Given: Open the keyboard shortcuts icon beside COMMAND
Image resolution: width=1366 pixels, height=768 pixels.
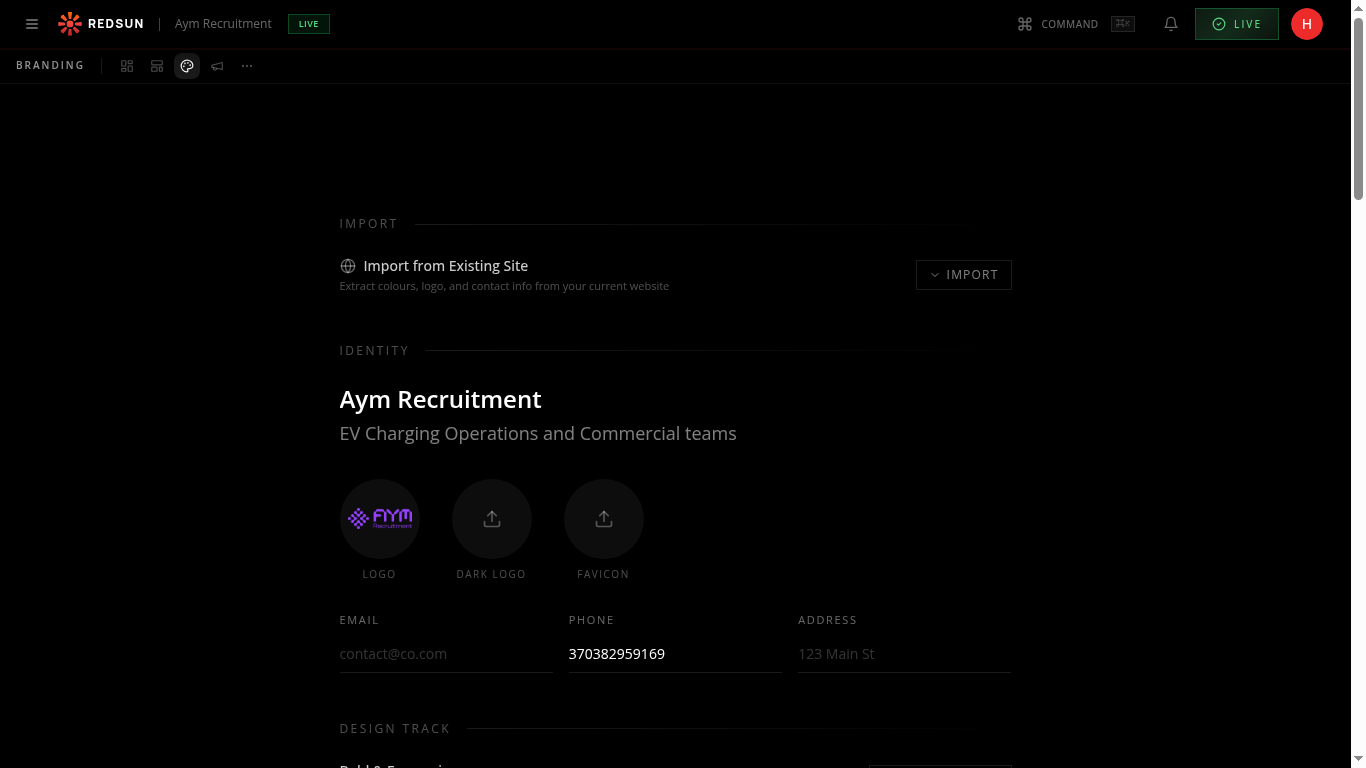Looking at the screenshot, I should (1122, 23).
